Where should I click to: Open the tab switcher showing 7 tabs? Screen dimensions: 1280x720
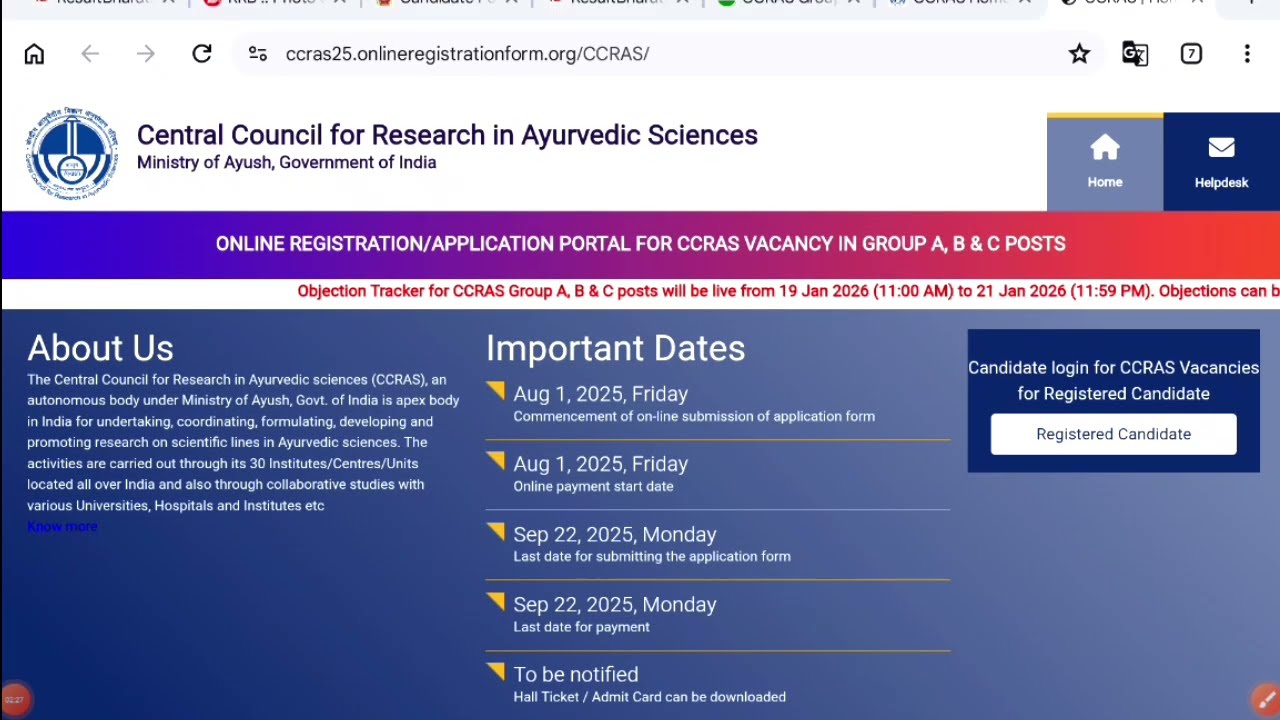coord(1191,54)
